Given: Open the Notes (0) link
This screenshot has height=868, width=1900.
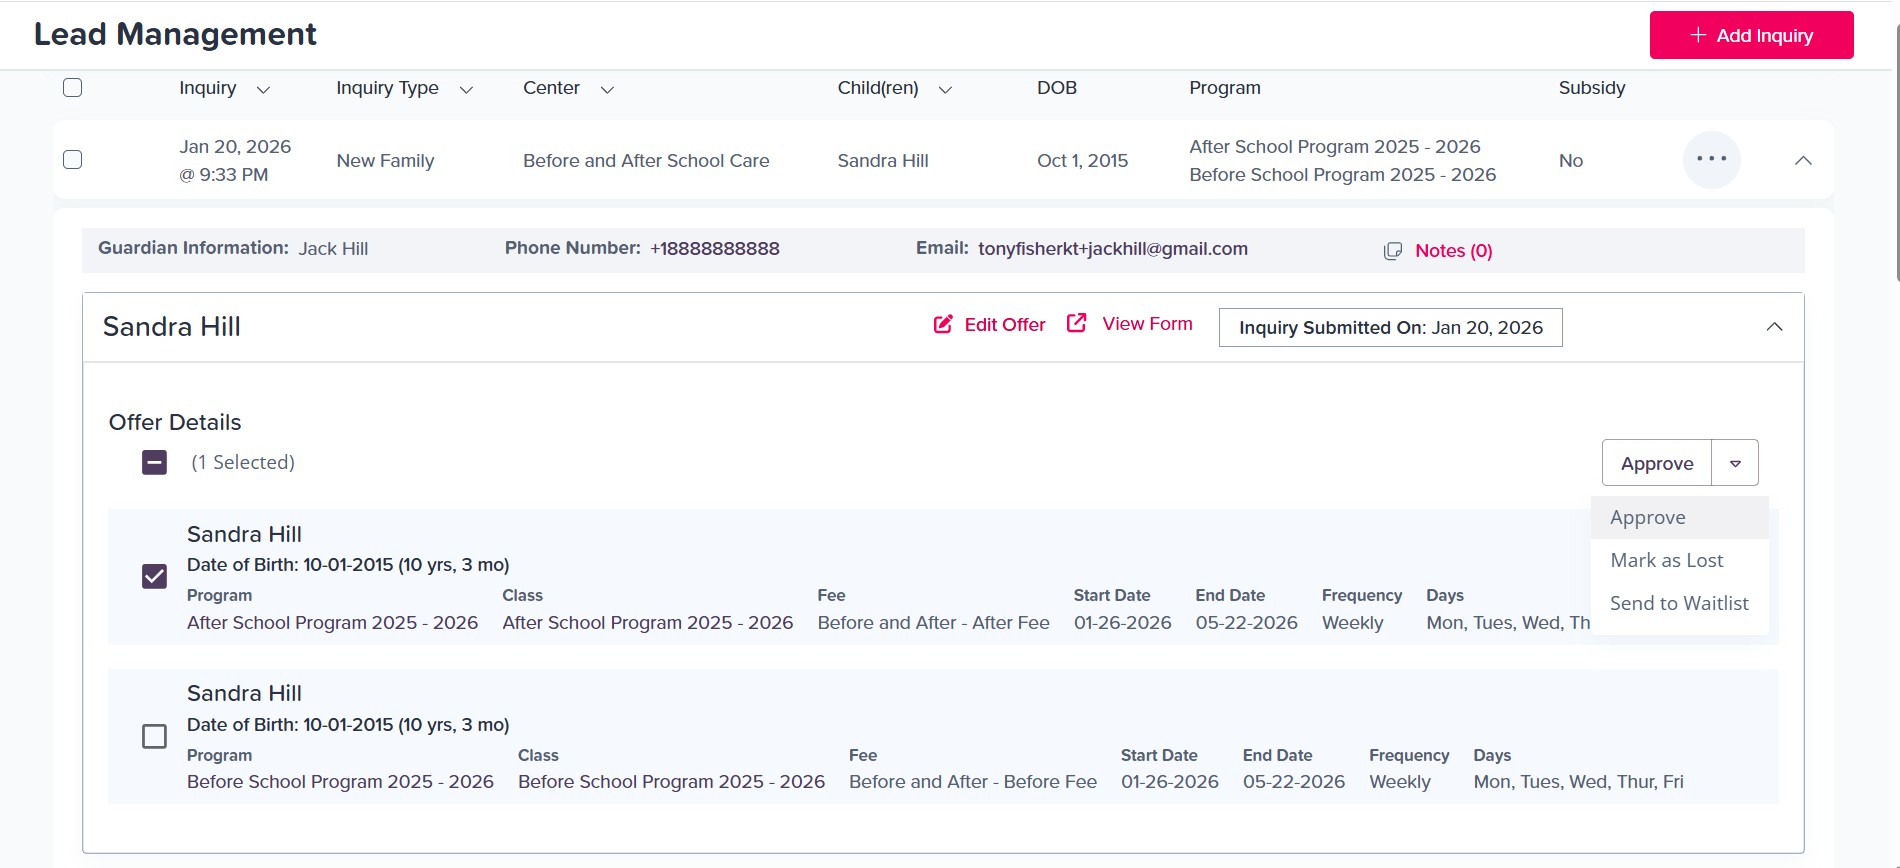Looking at the screenshot, I should click(x=1453, y=251).
